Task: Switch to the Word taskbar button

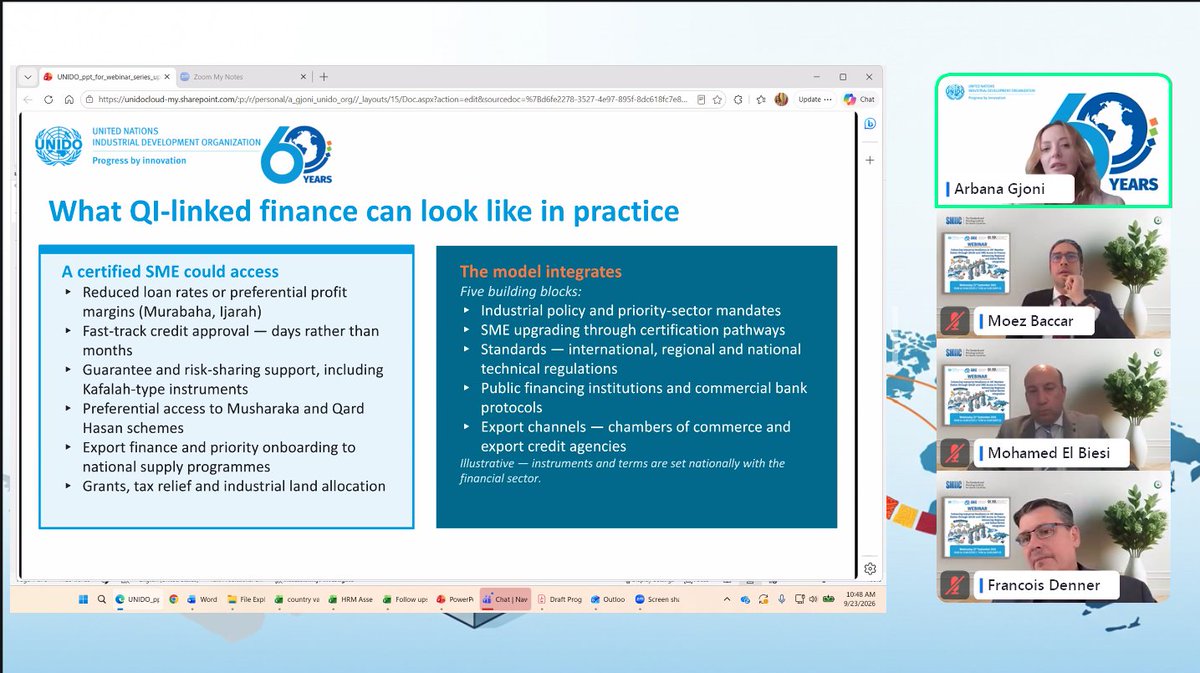Action: [x=203, y=599]
